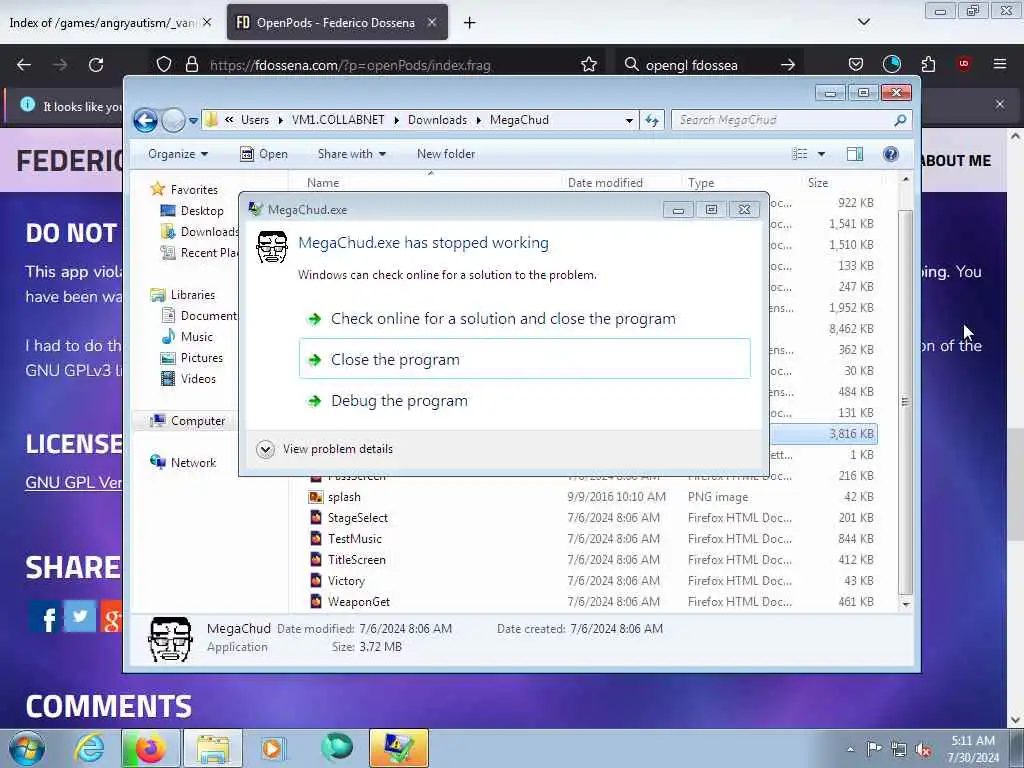Click the Explorer back navigation arrow
1024x768 pixels.
(145, 120)
